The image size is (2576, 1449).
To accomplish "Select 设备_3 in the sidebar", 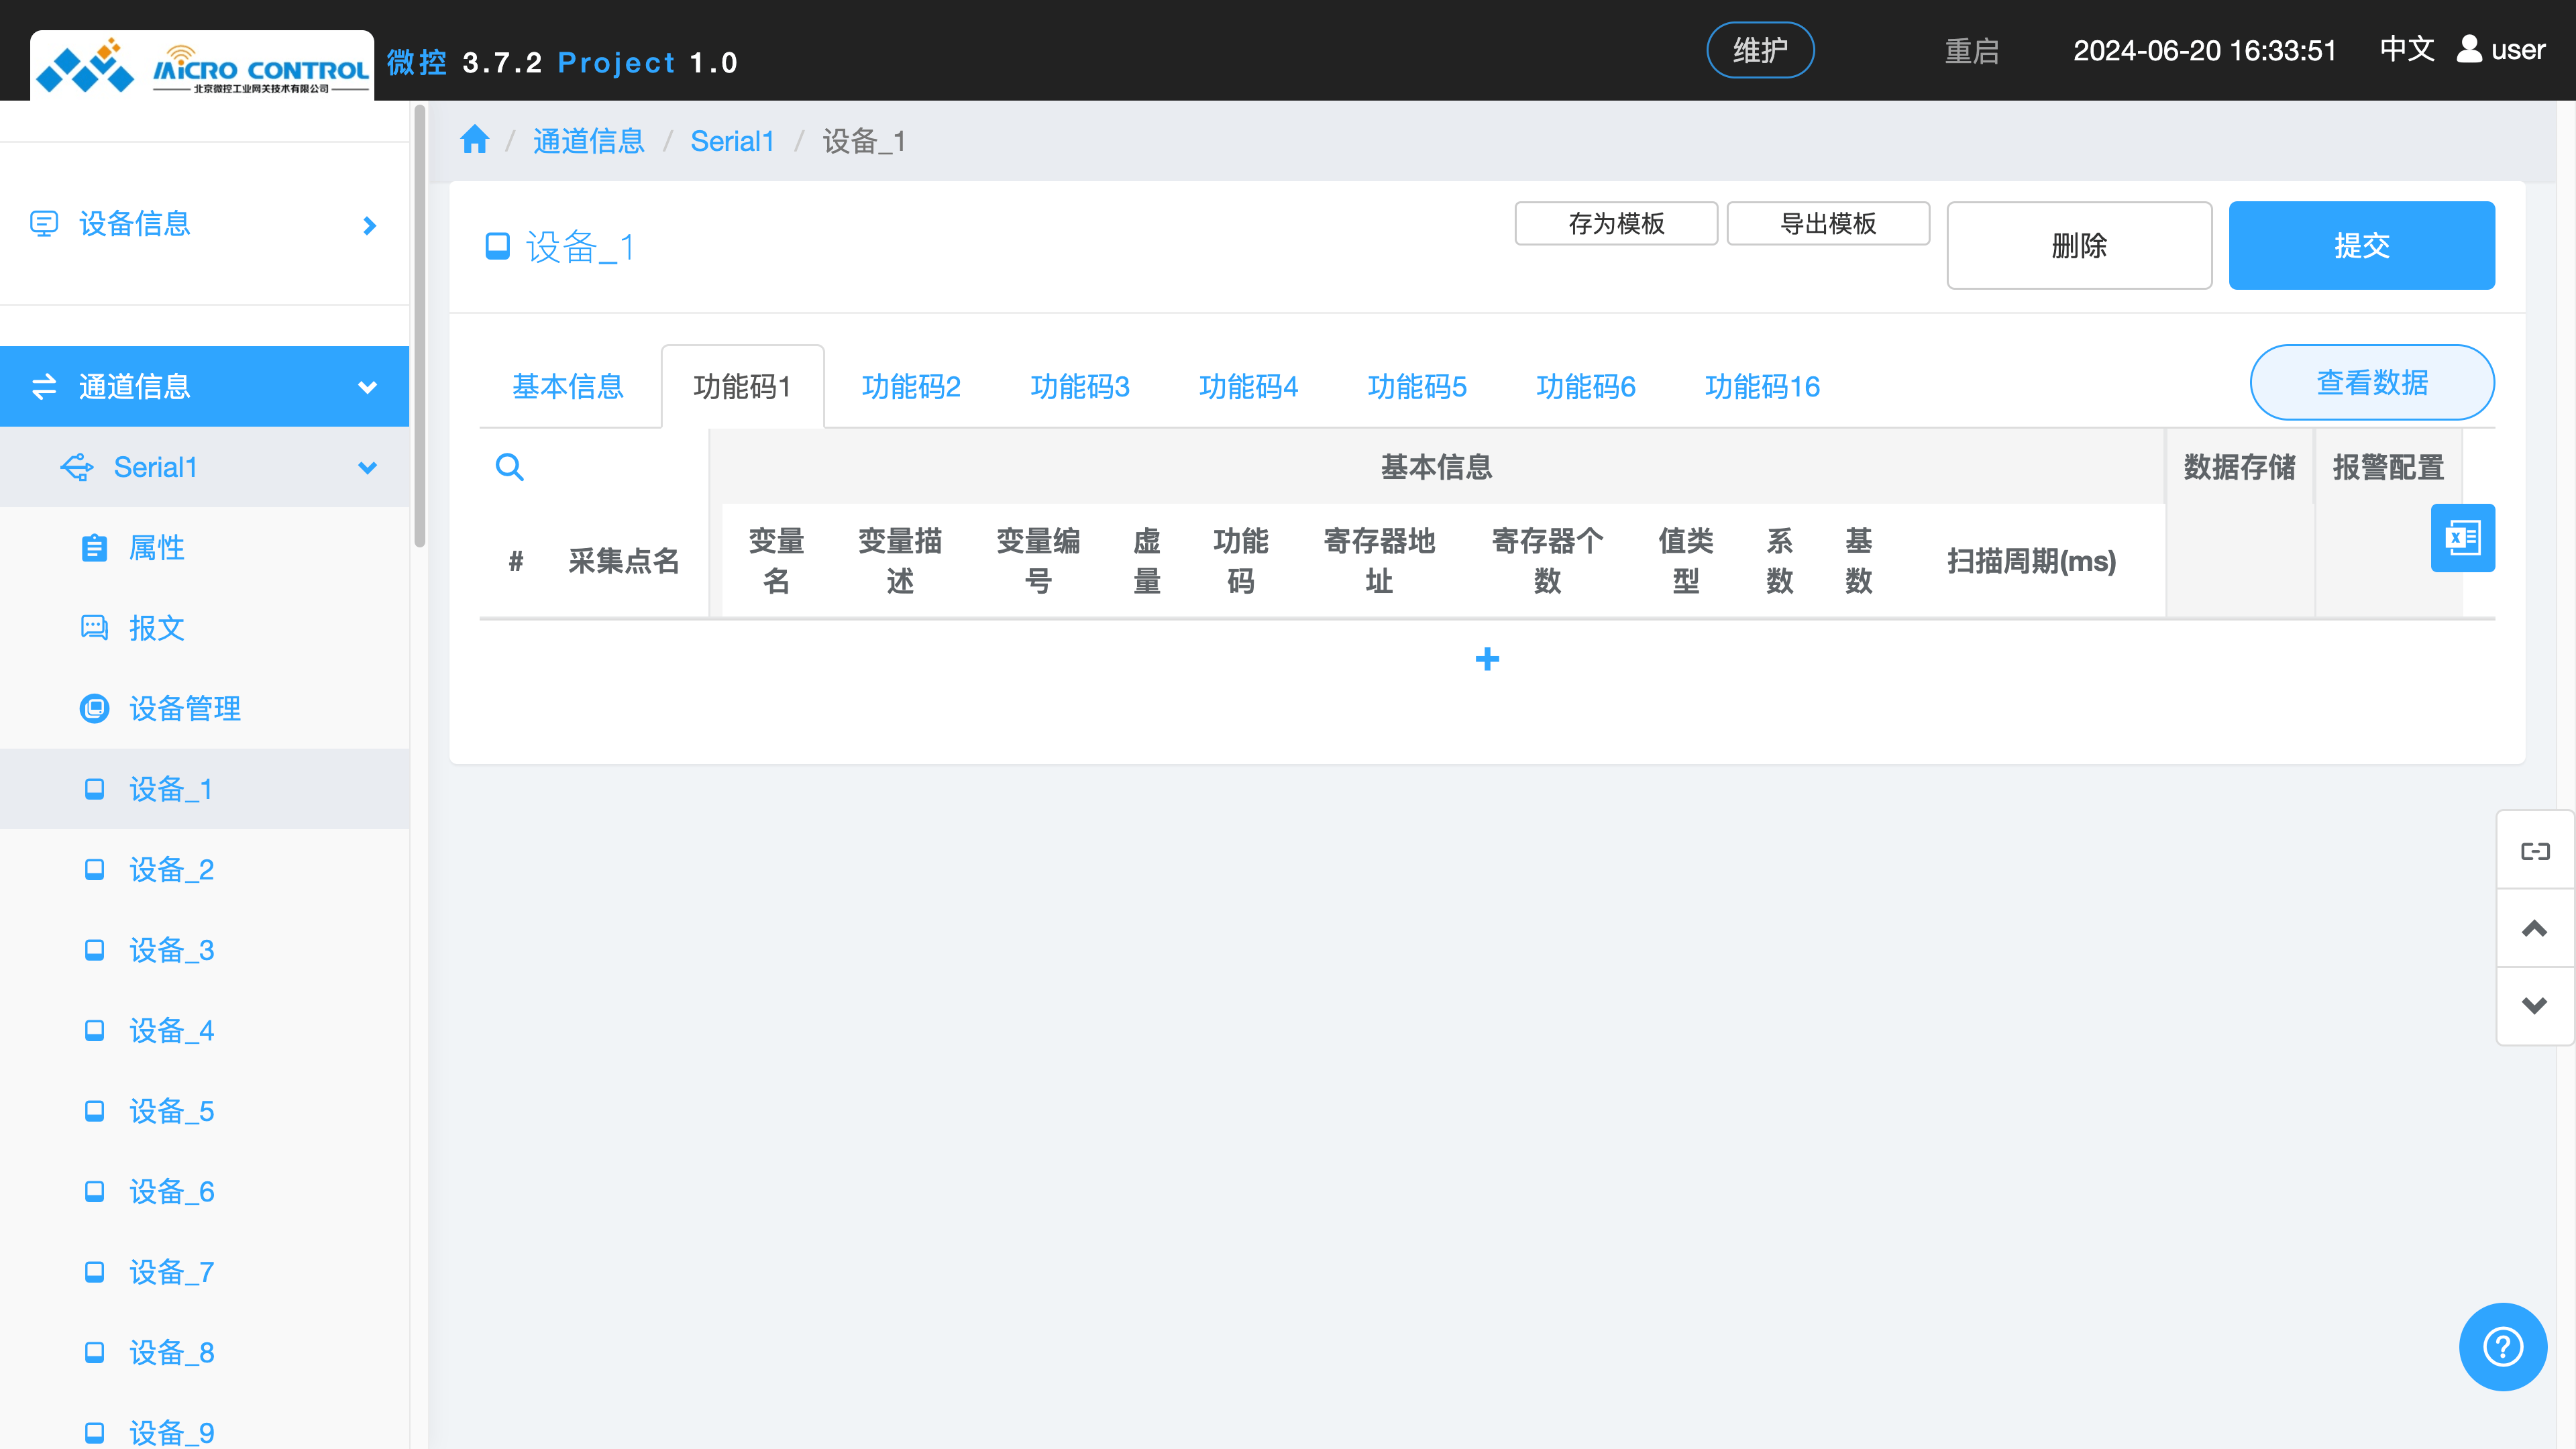I will pos(171,950).
